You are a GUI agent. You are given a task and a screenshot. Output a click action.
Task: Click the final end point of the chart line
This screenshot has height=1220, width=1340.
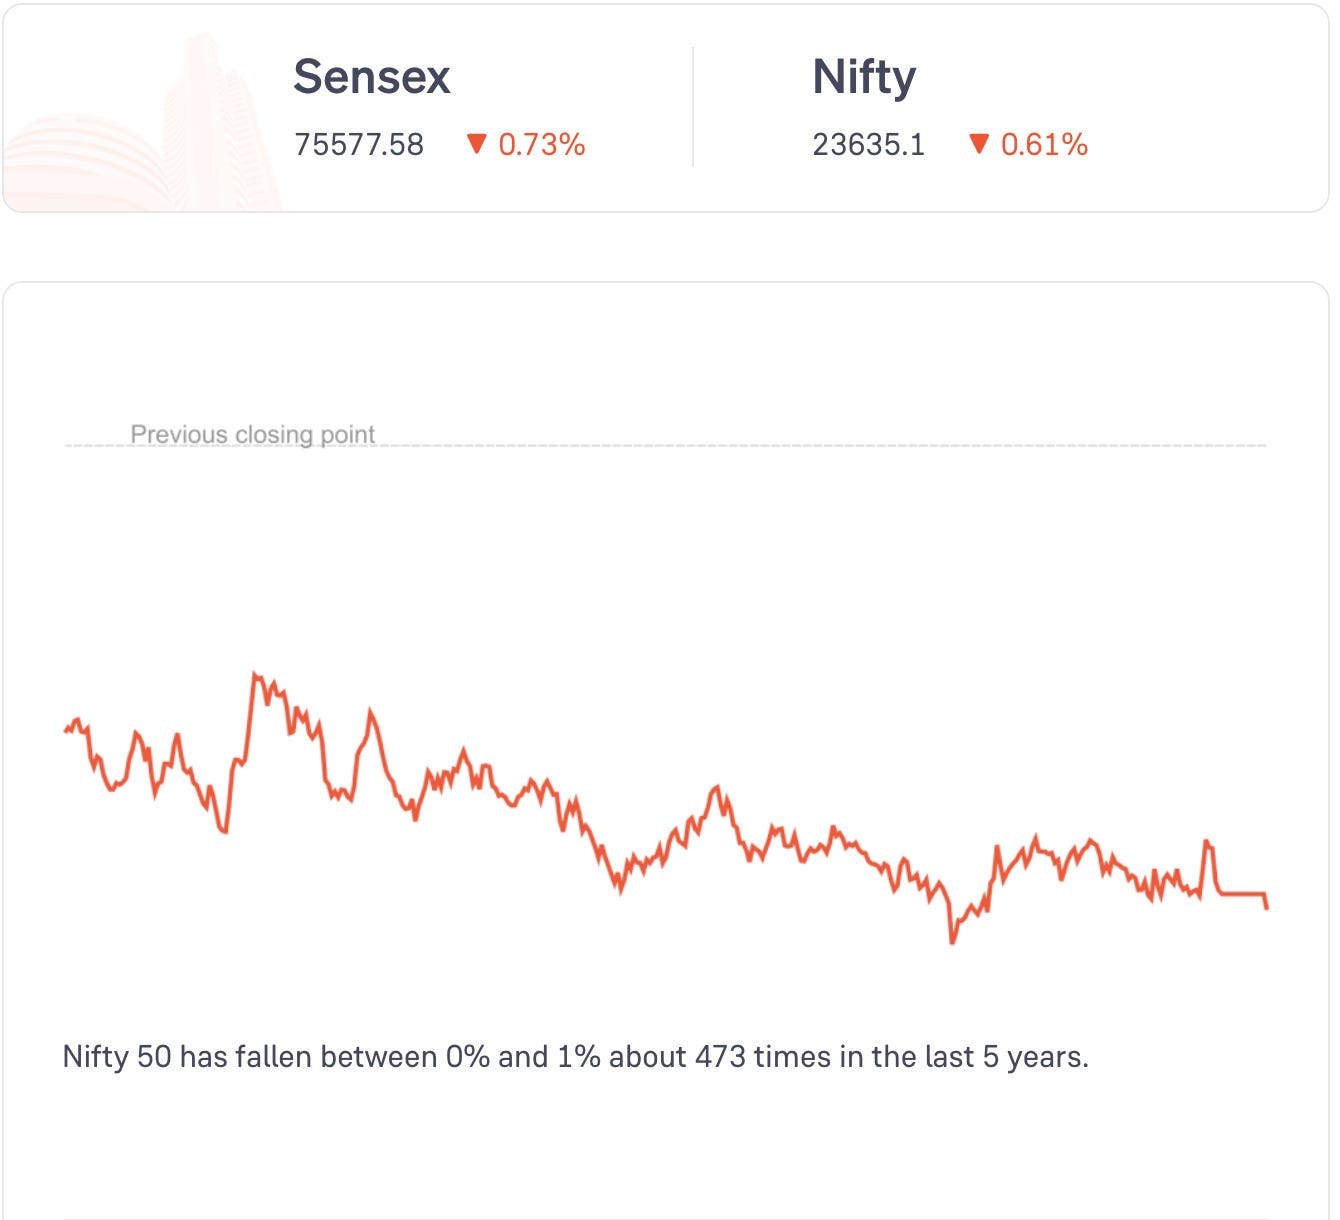tap(1267, 907)
